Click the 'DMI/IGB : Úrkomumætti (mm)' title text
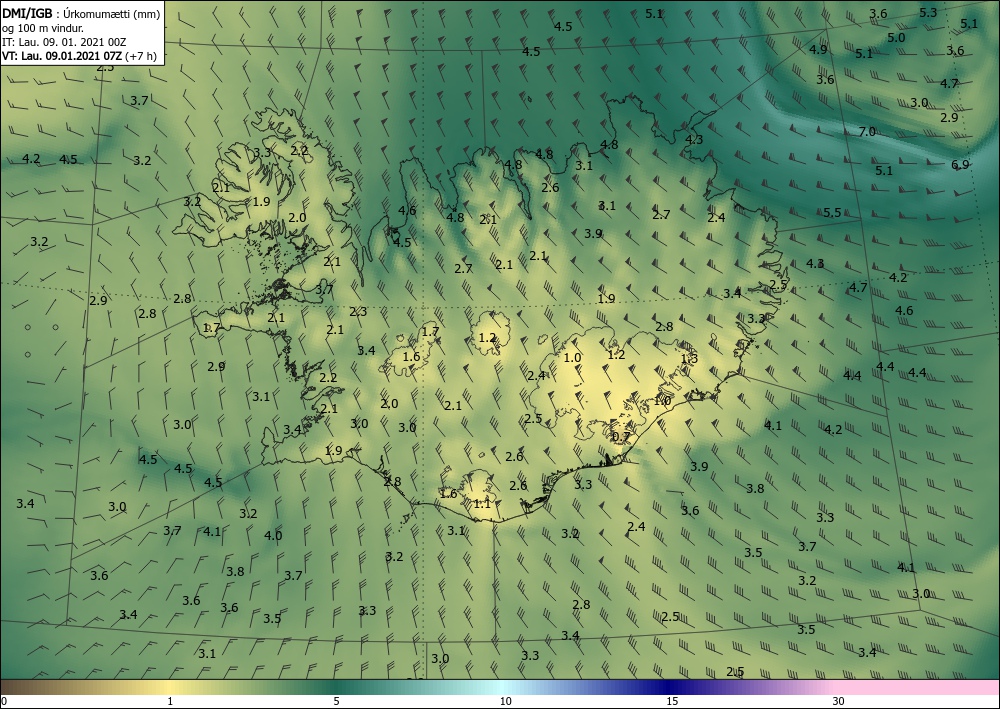Image resolution: width=1000 pixels, height=709 pixels. point(81,13)
